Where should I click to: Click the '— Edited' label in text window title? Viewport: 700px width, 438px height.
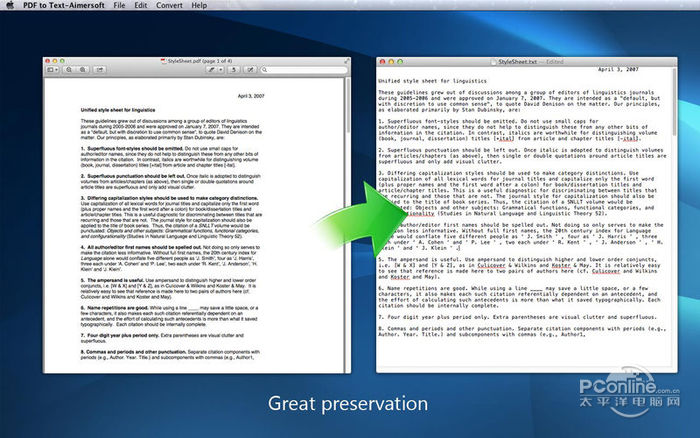[552, 62]
